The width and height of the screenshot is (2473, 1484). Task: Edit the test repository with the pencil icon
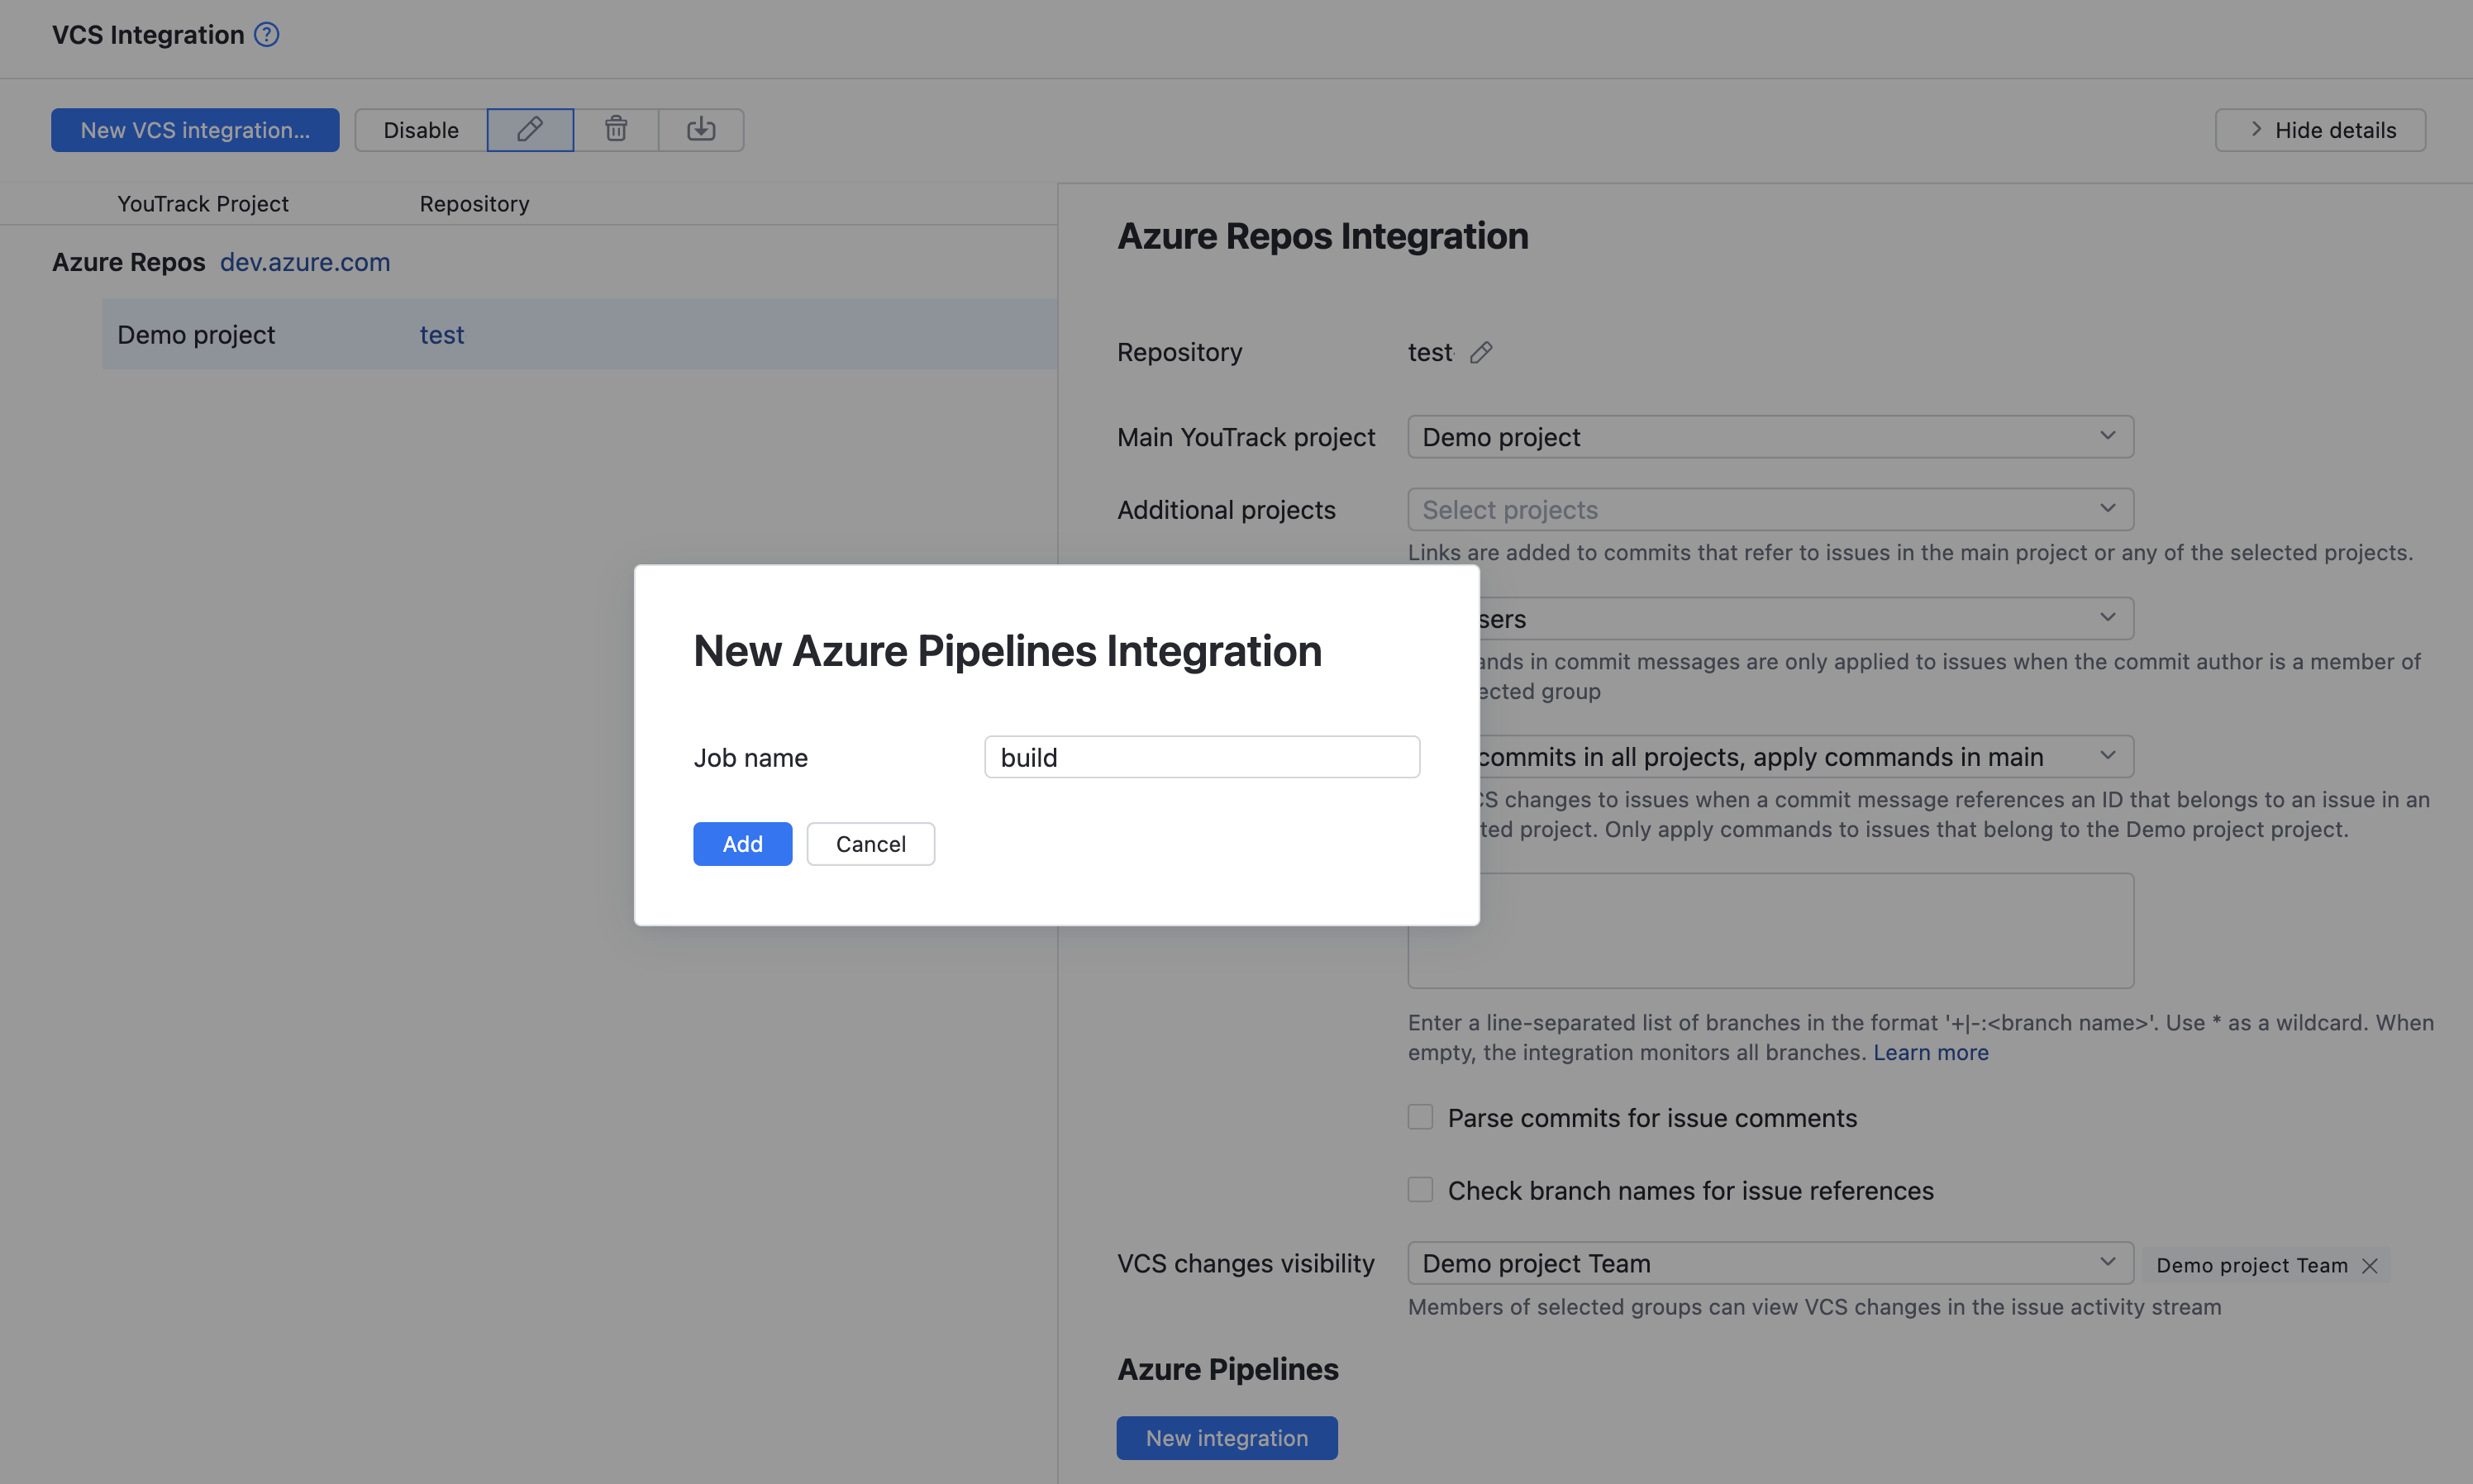click(x=1482, y=352)
